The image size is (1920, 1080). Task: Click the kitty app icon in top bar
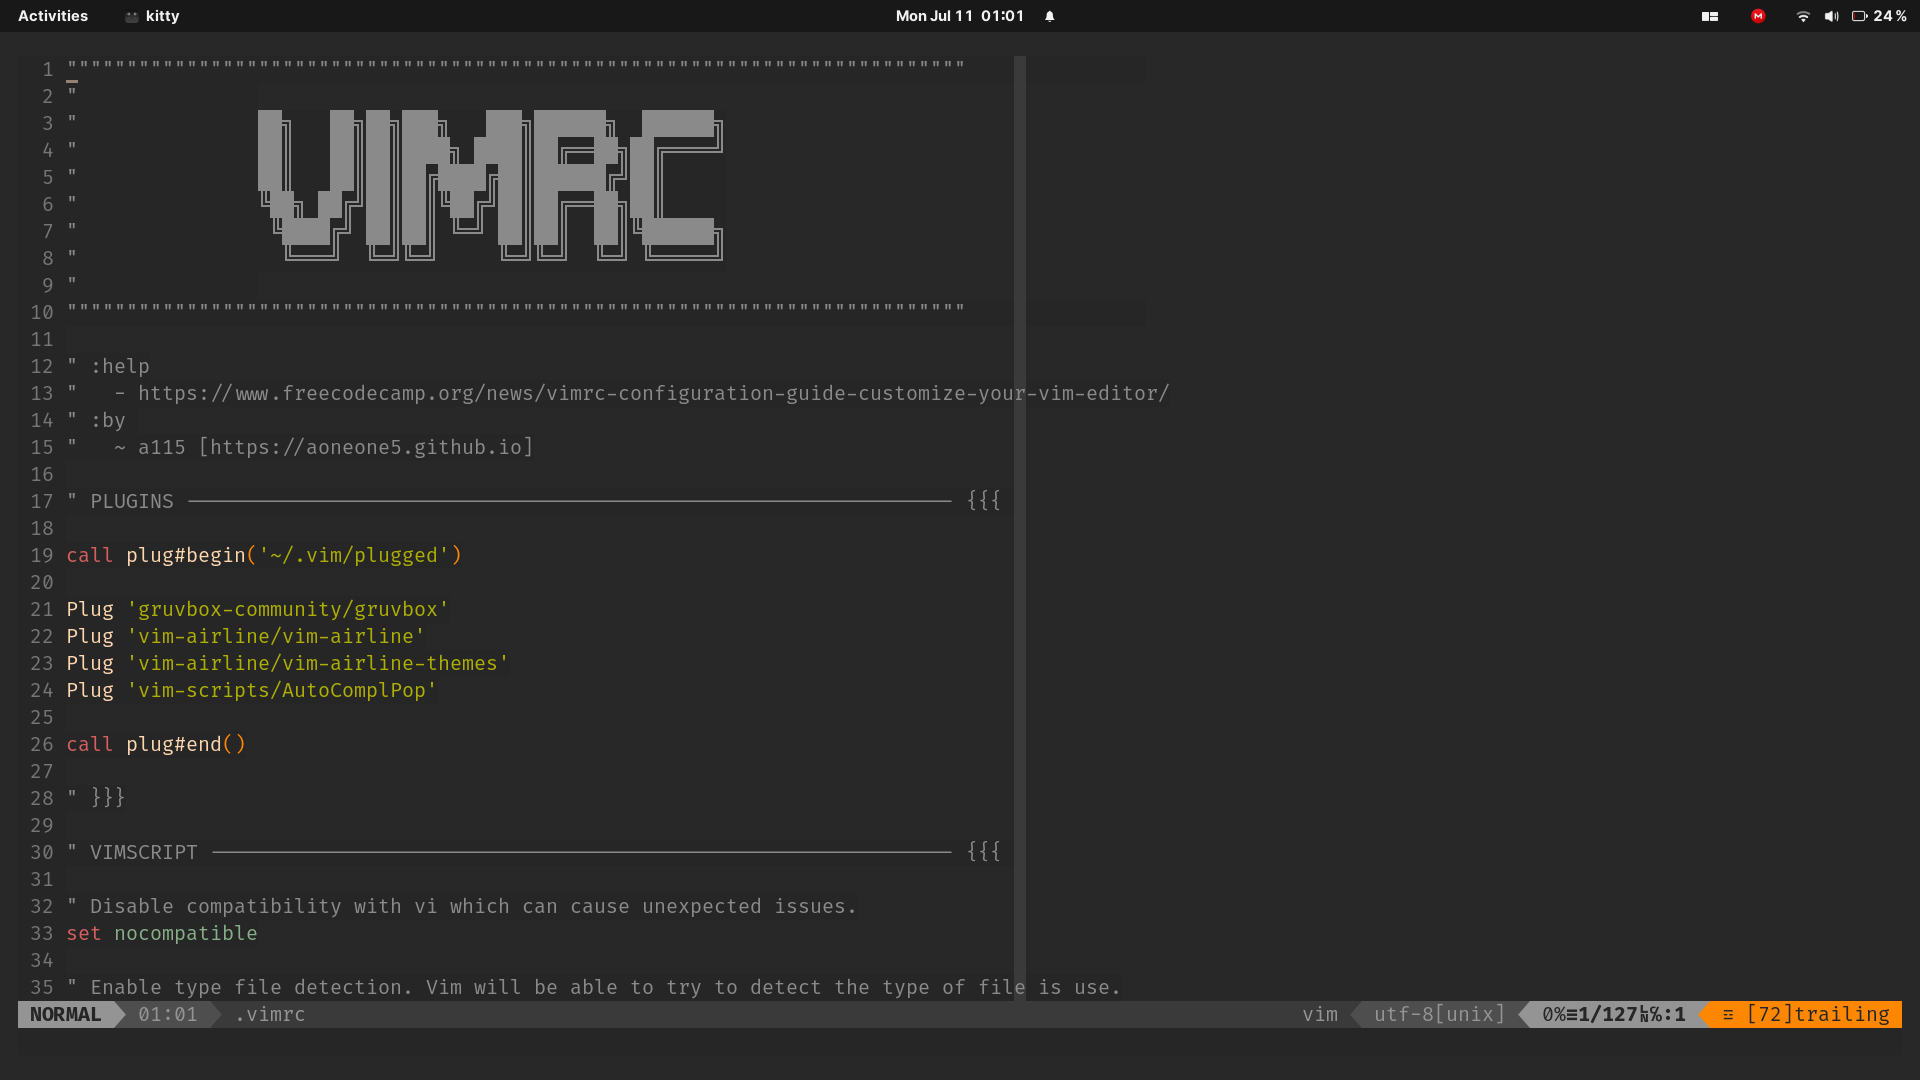click(x=132, y=17)
